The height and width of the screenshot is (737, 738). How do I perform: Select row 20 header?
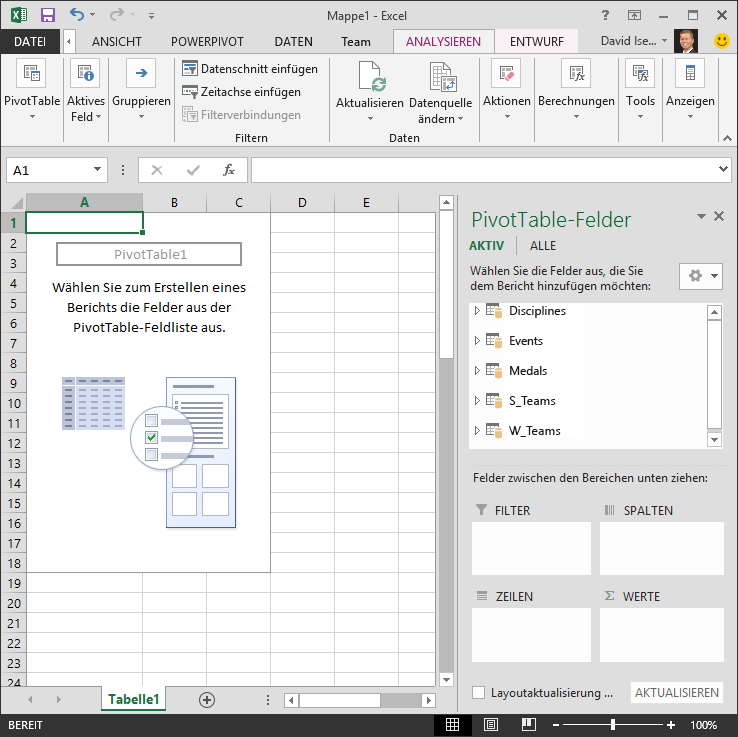(x=14, y=603)
